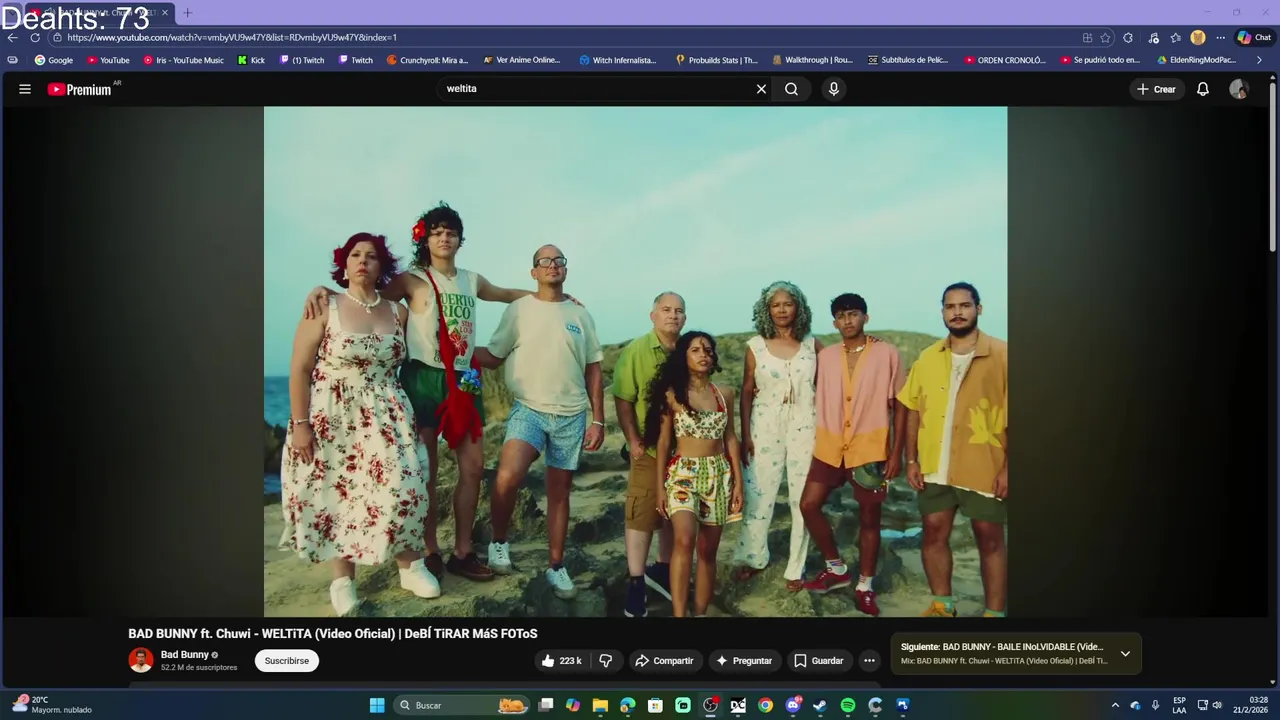This screenshot has width=1280, height=720.
Task: Open browser settings and more menu
Action: point(1220,37)
